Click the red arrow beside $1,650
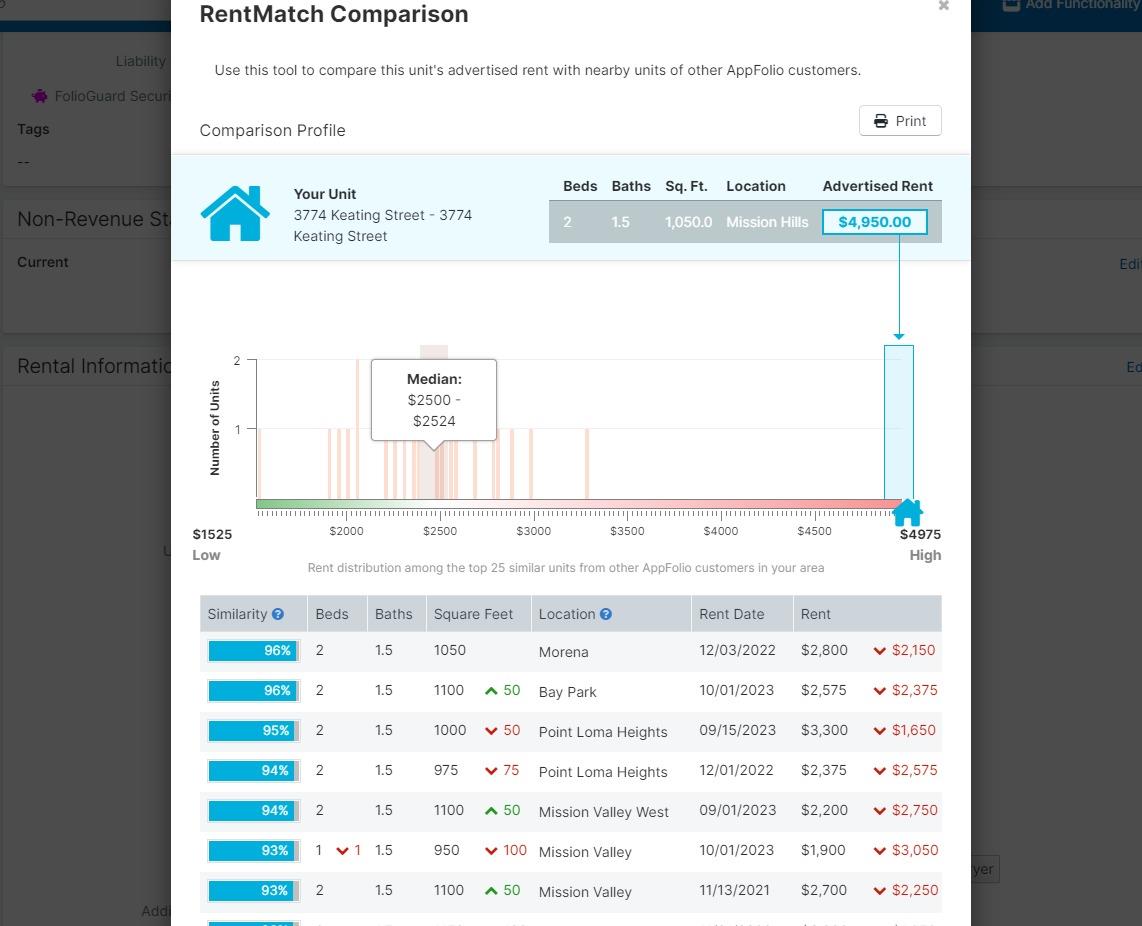This screenshot has width=1142, height=926. point(879,731)
